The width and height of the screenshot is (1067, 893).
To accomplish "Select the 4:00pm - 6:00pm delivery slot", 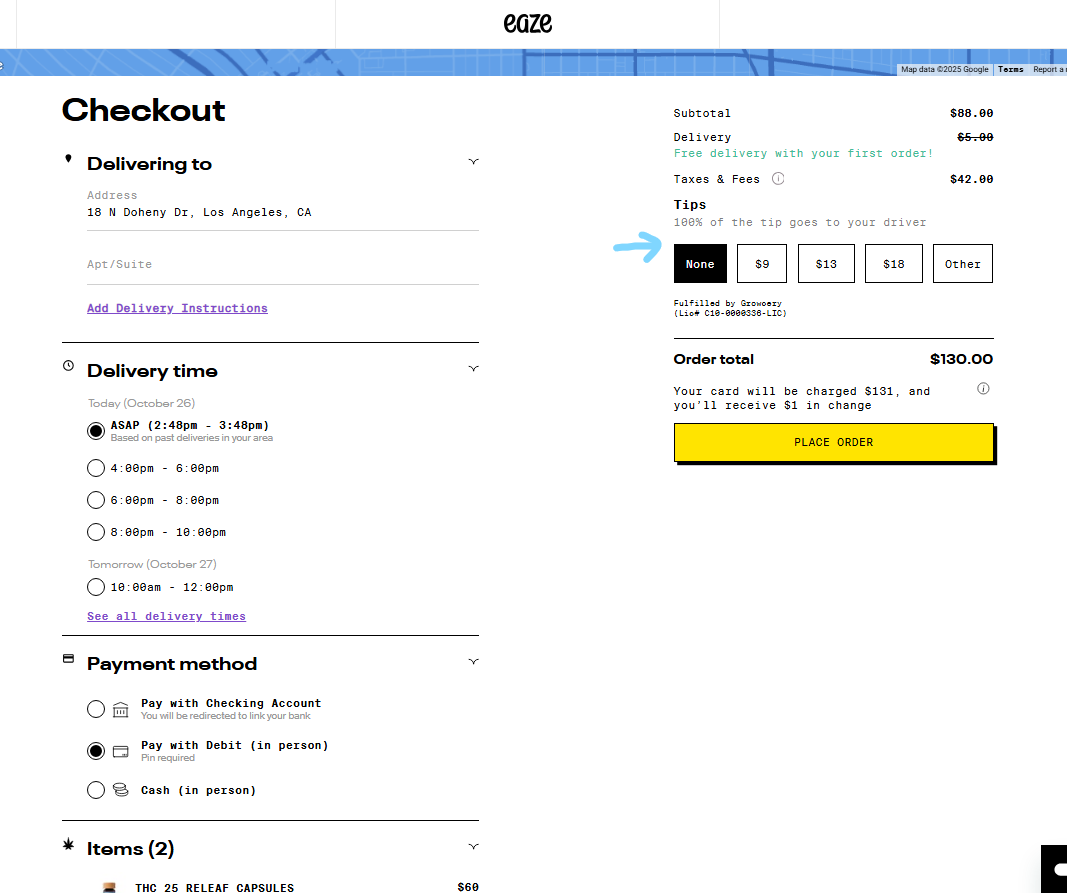I will click(x=96, y=468).
